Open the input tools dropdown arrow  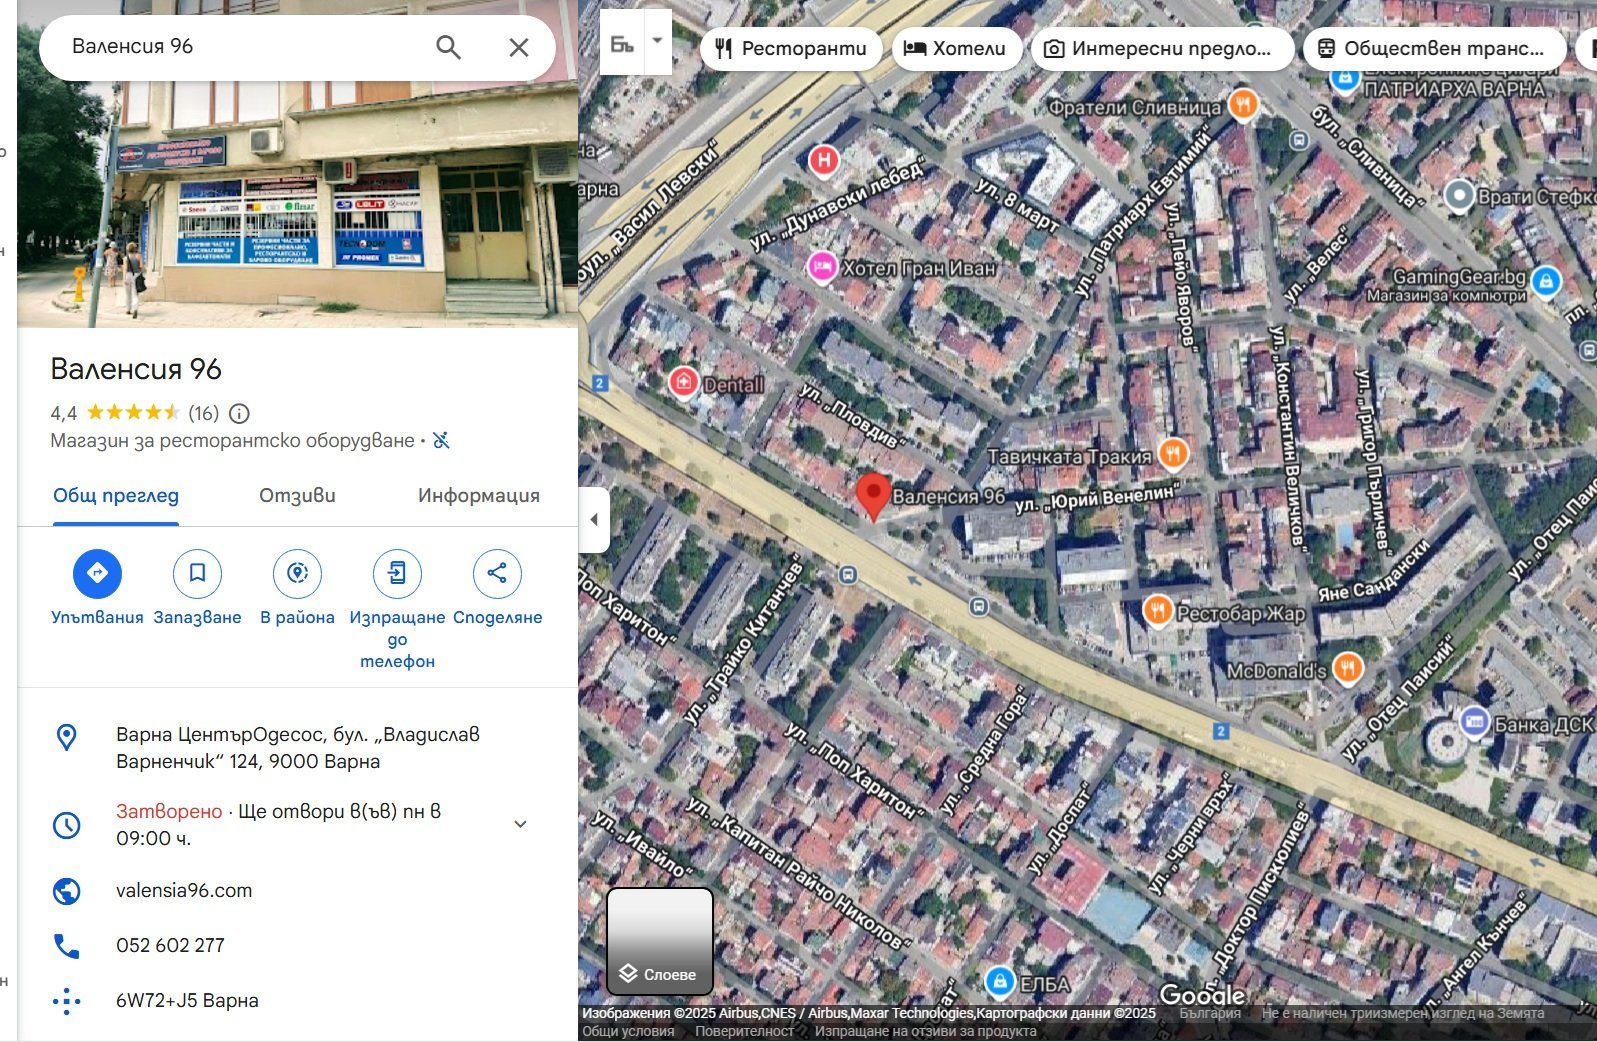click(658, 42)
